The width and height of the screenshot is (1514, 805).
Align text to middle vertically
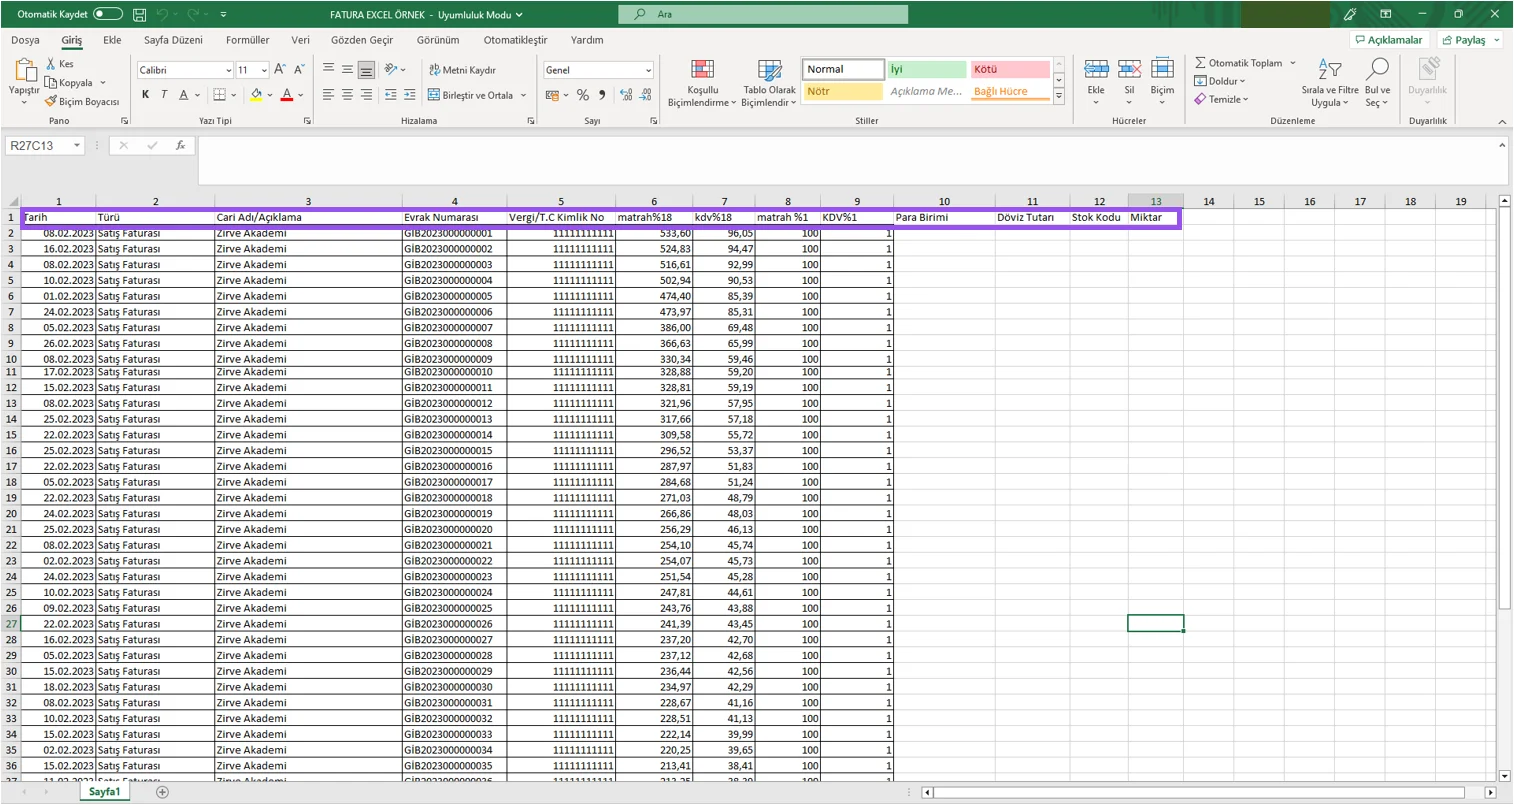click(x=347, y=70)
